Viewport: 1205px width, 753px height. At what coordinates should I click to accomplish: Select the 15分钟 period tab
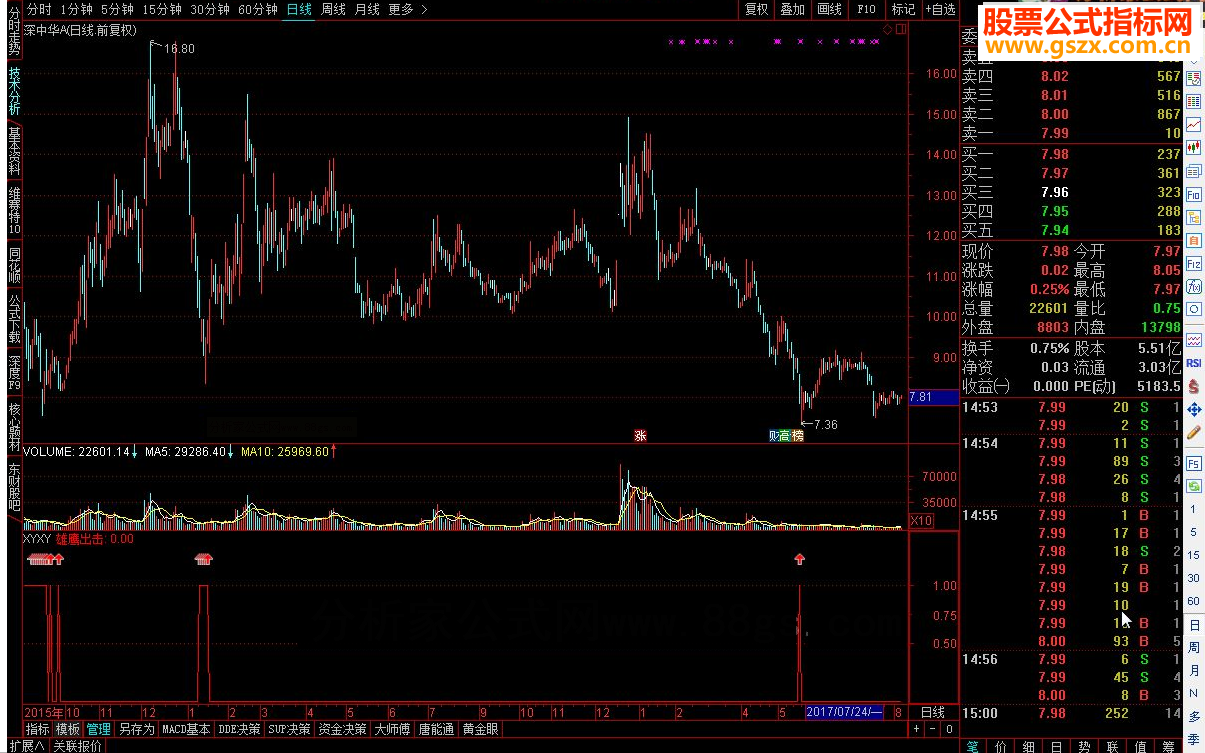pos(161,9)
